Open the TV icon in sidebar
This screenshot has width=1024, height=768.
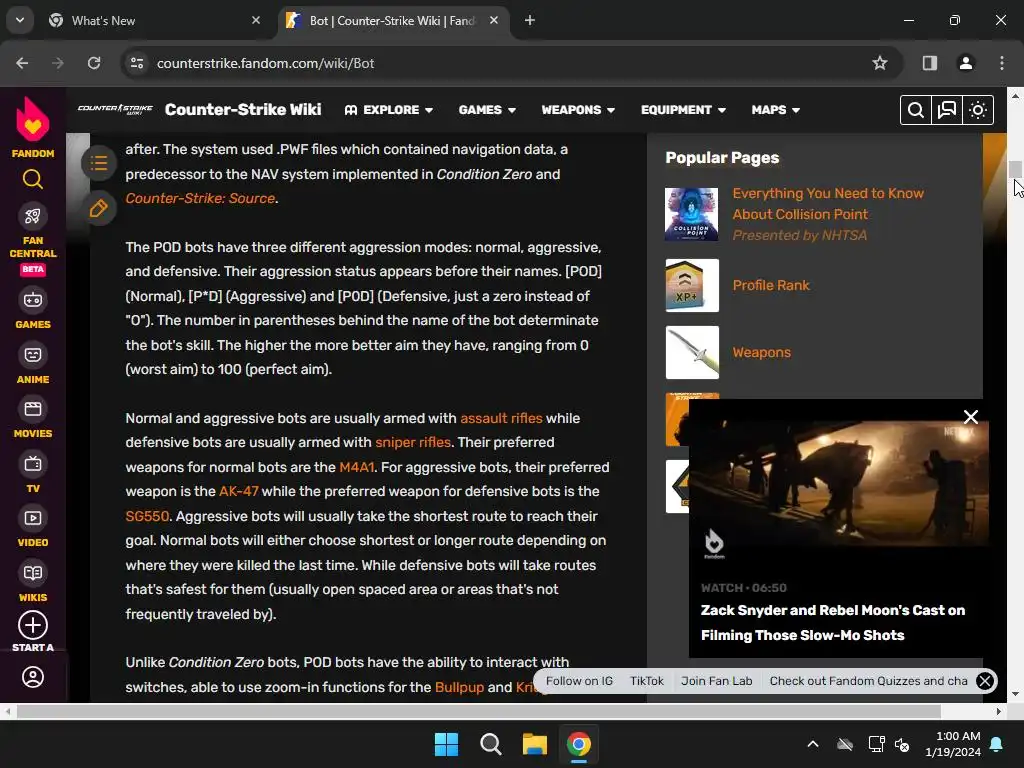click(33, 464)
